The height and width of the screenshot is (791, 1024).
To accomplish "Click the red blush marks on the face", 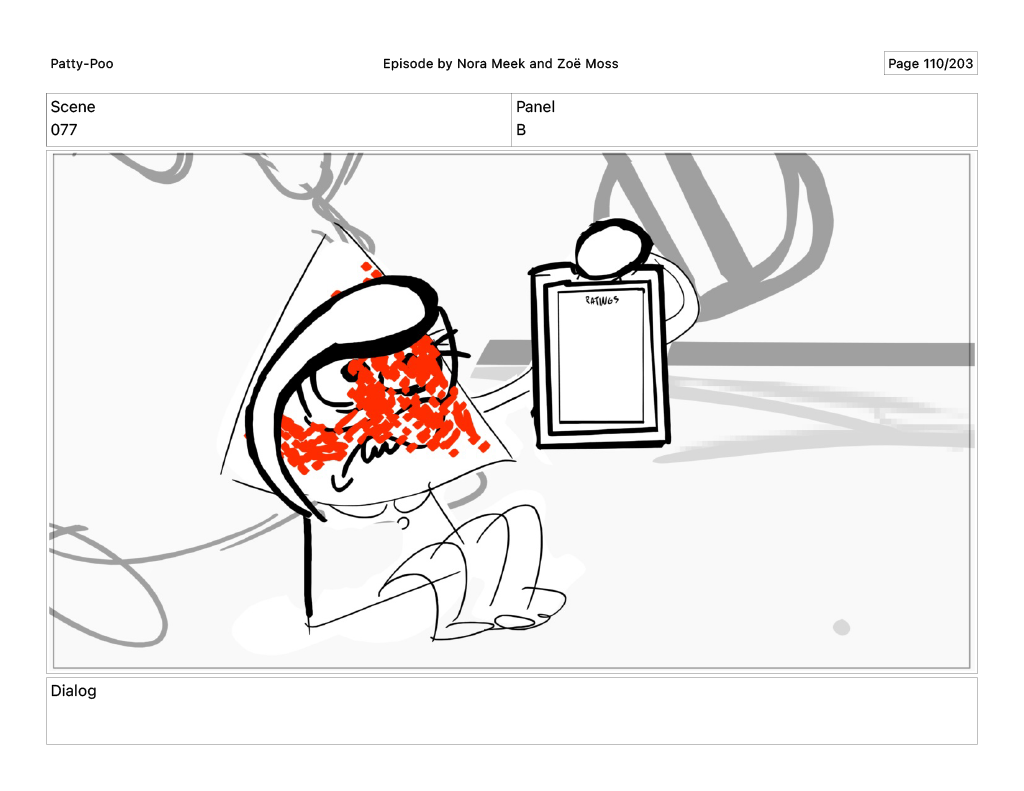I will pyautogui.click(x=400, y=400).
